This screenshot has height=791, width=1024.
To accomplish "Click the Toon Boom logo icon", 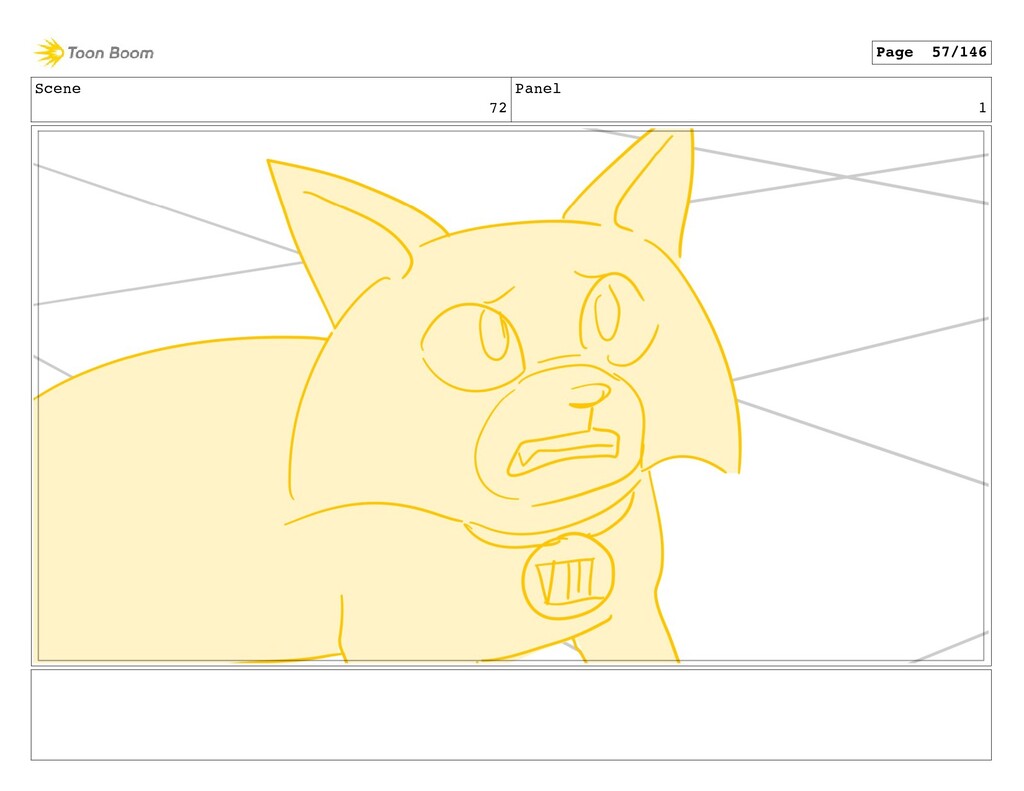I will (x=49, y=52).
